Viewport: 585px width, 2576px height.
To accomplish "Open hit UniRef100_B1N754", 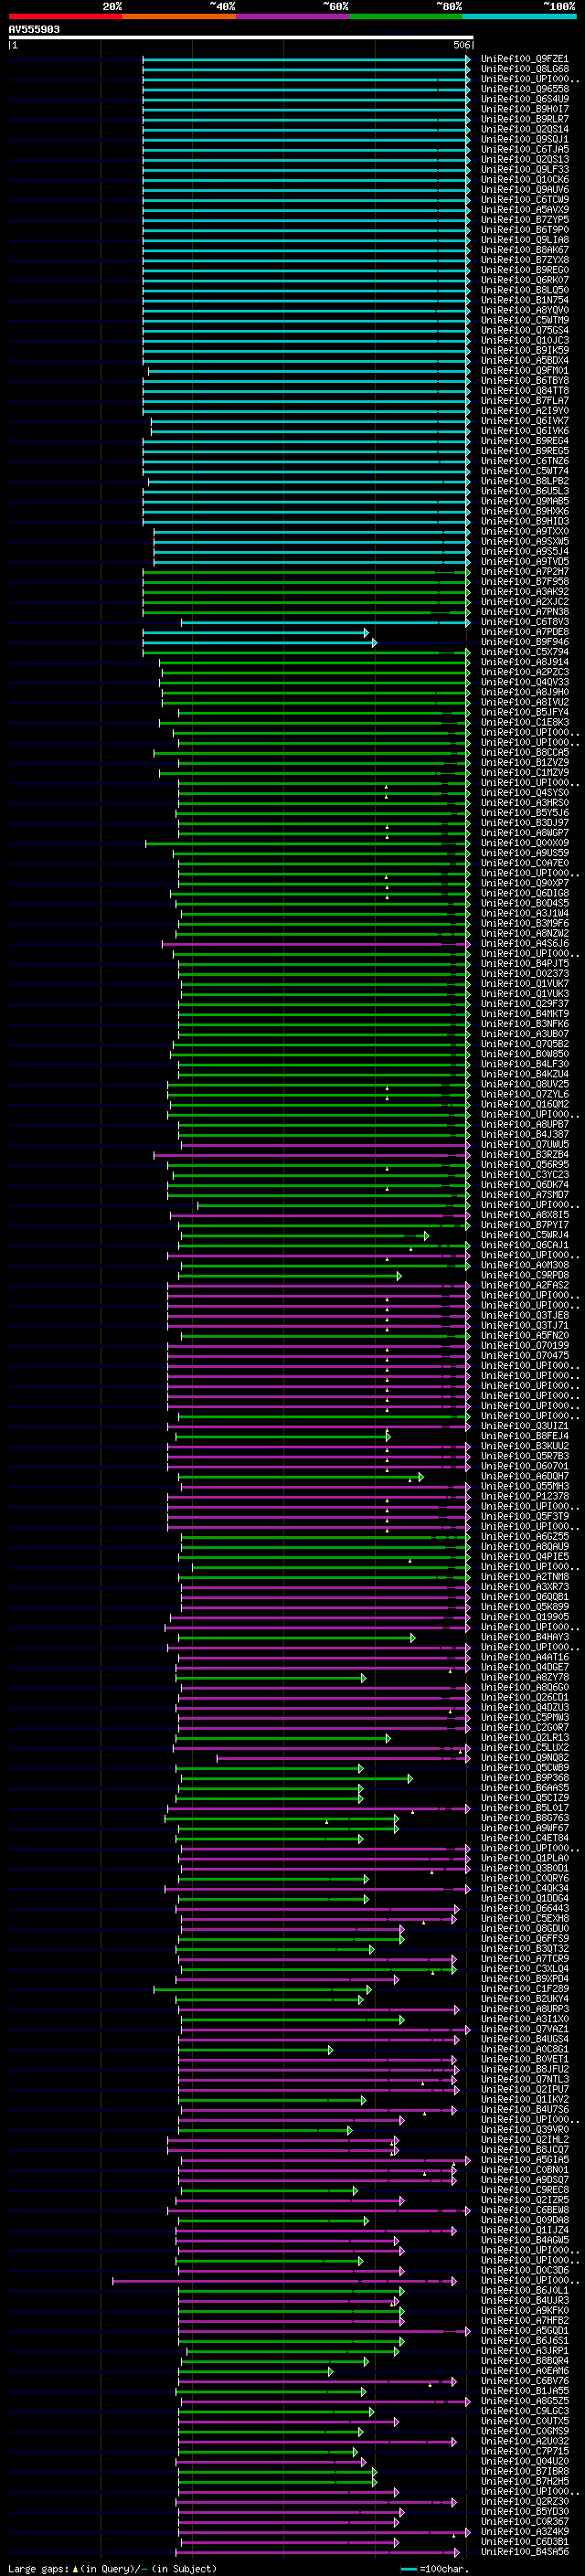I will coord(524,300).
